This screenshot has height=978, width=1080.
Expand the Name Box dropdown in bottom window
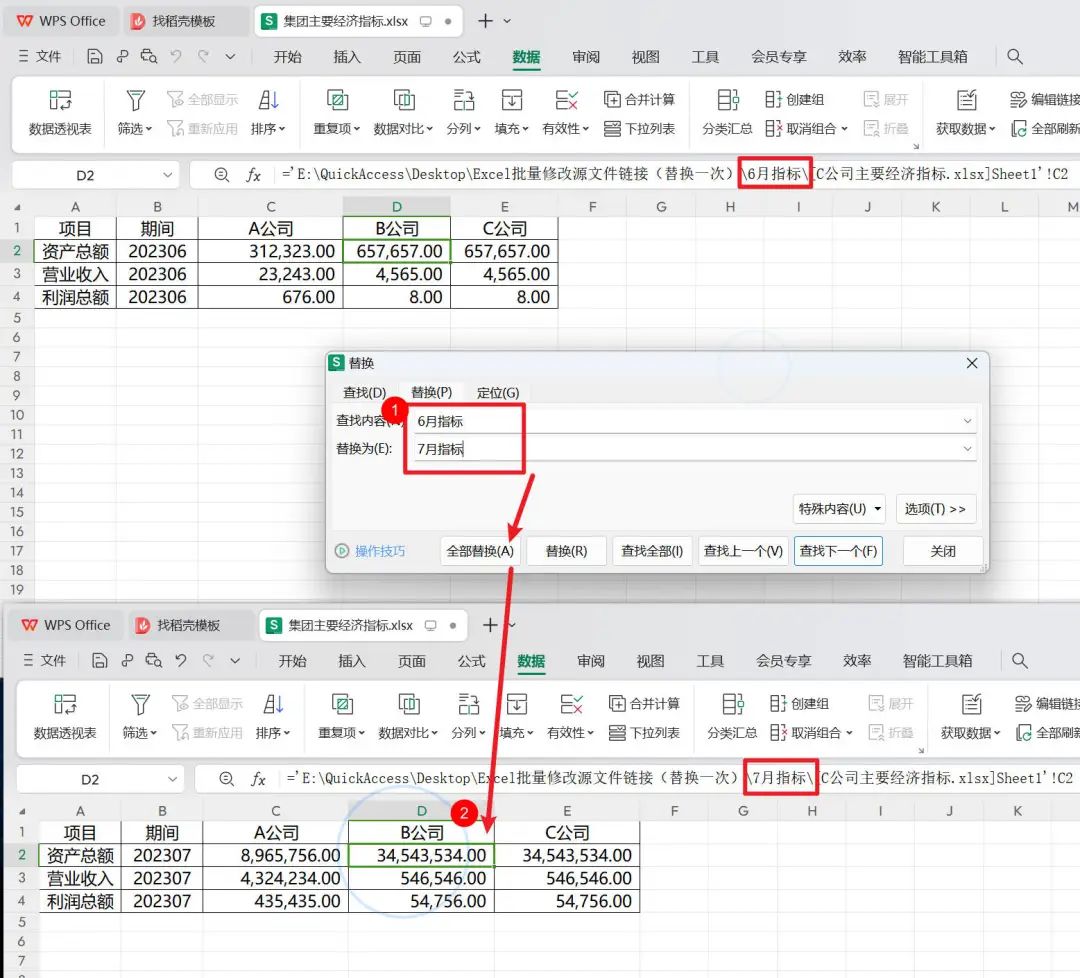(172, 779)
